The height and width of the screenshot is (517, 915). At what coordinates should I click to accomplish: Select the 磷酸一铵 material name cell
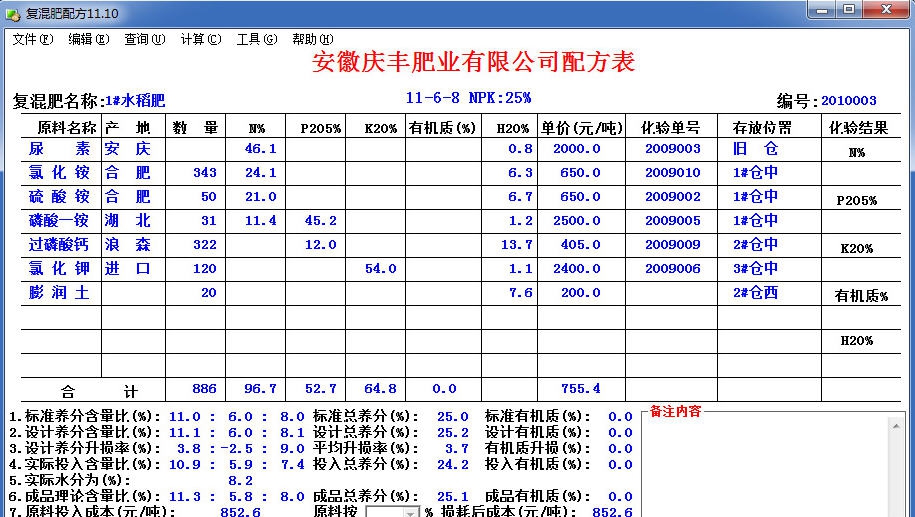(61, 221)
